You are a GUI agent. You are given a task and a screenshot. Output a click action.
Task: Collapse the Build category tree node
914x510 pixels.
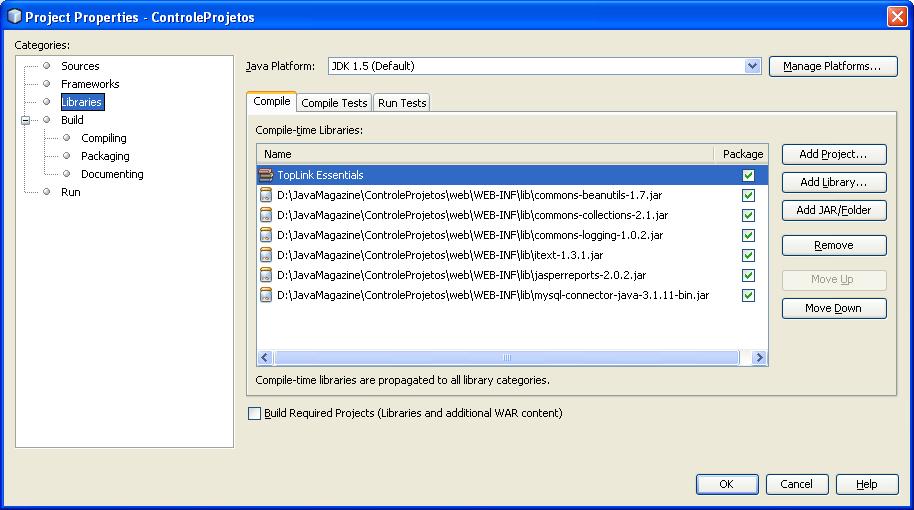(26, 120)
